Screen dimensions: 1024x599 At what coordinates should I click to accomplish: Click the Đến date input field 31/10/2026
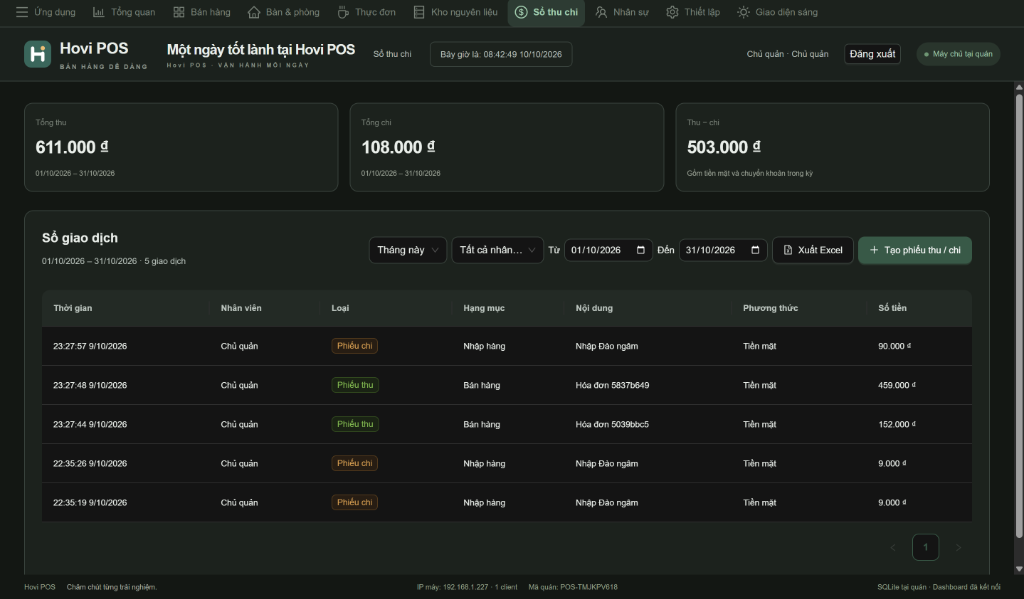point(722,250)
